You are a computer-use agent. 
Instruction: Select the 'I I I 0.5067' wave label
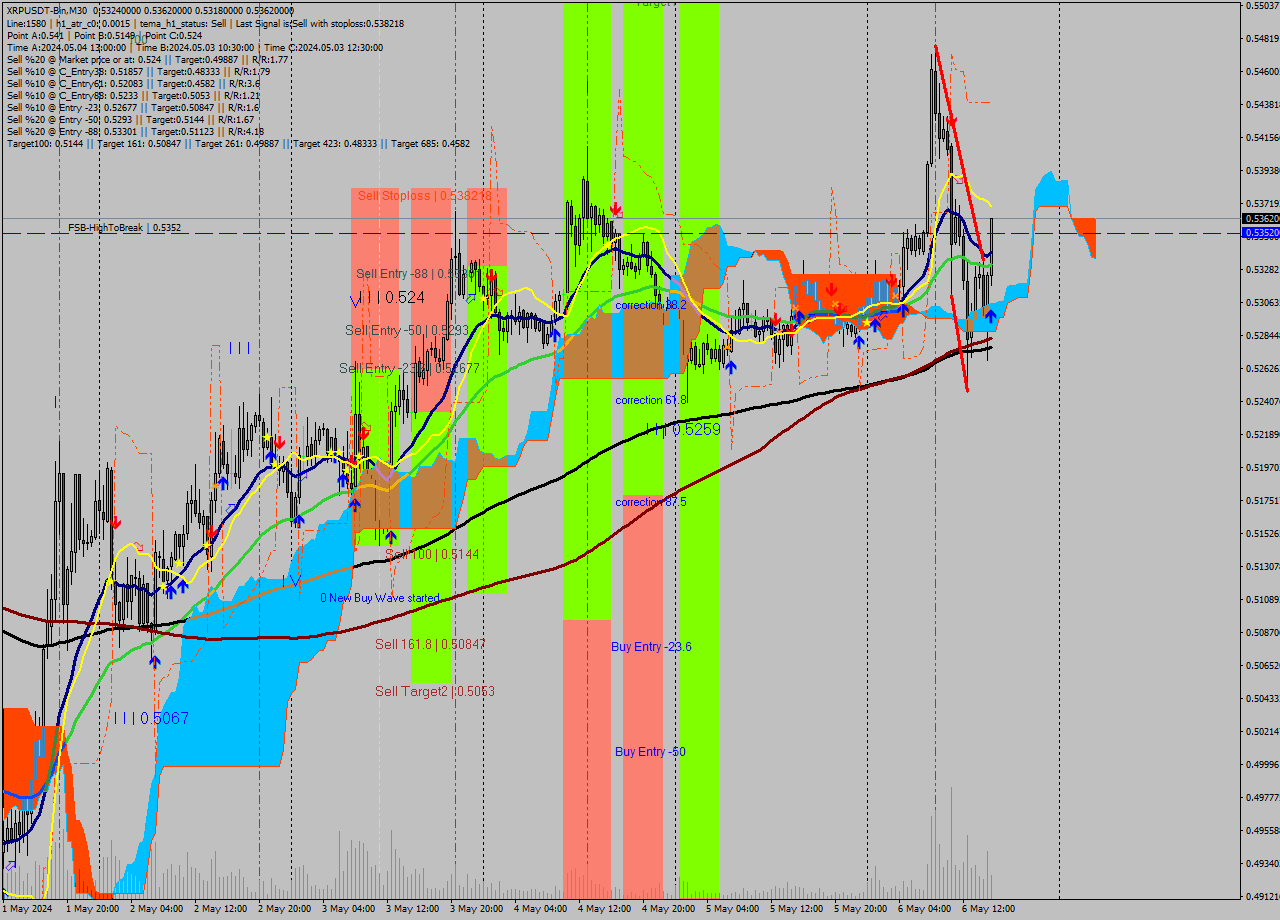[x=150, y=718]
